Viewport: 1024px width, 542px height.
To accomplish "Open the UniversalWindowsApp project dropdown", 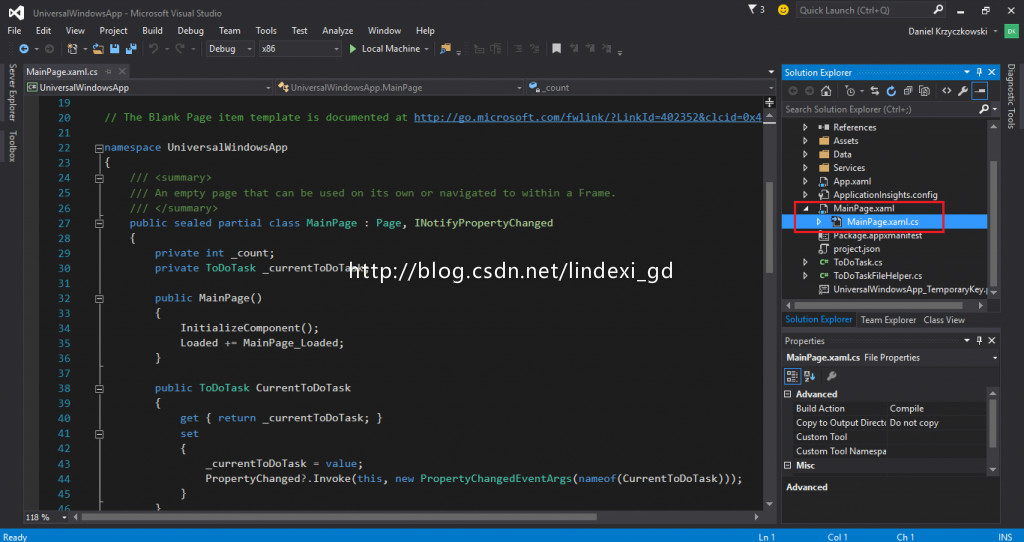I will click(268, 88).
